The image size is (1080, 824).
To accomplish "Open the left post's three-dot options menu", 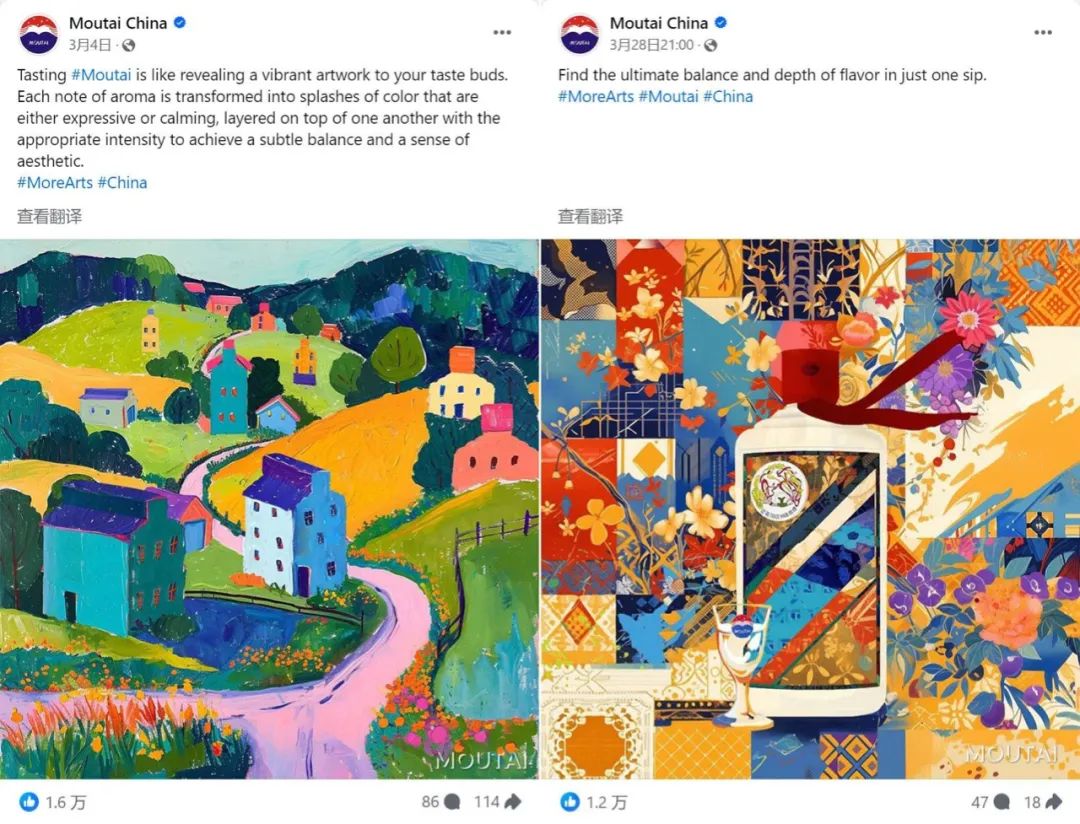I will [502, 32].
